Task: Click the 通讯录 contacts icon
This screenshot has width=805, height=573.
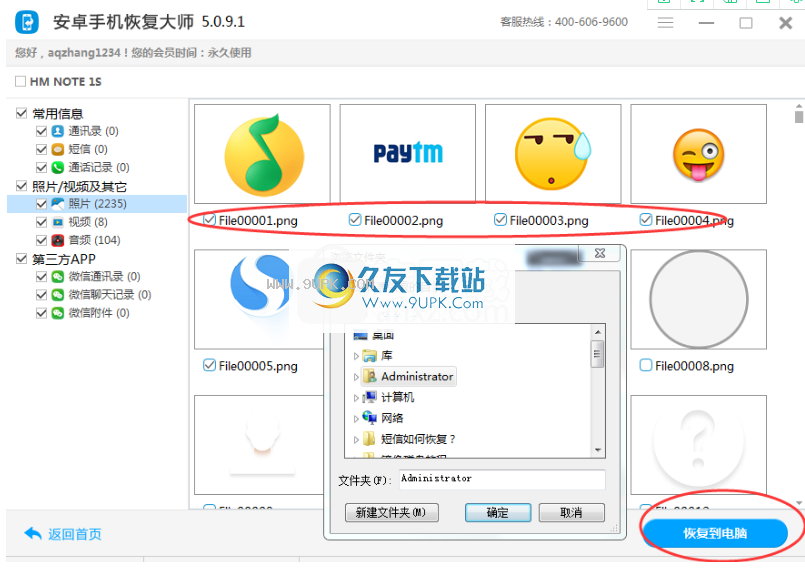Action: pyautogui.click(x=58, y=131)
